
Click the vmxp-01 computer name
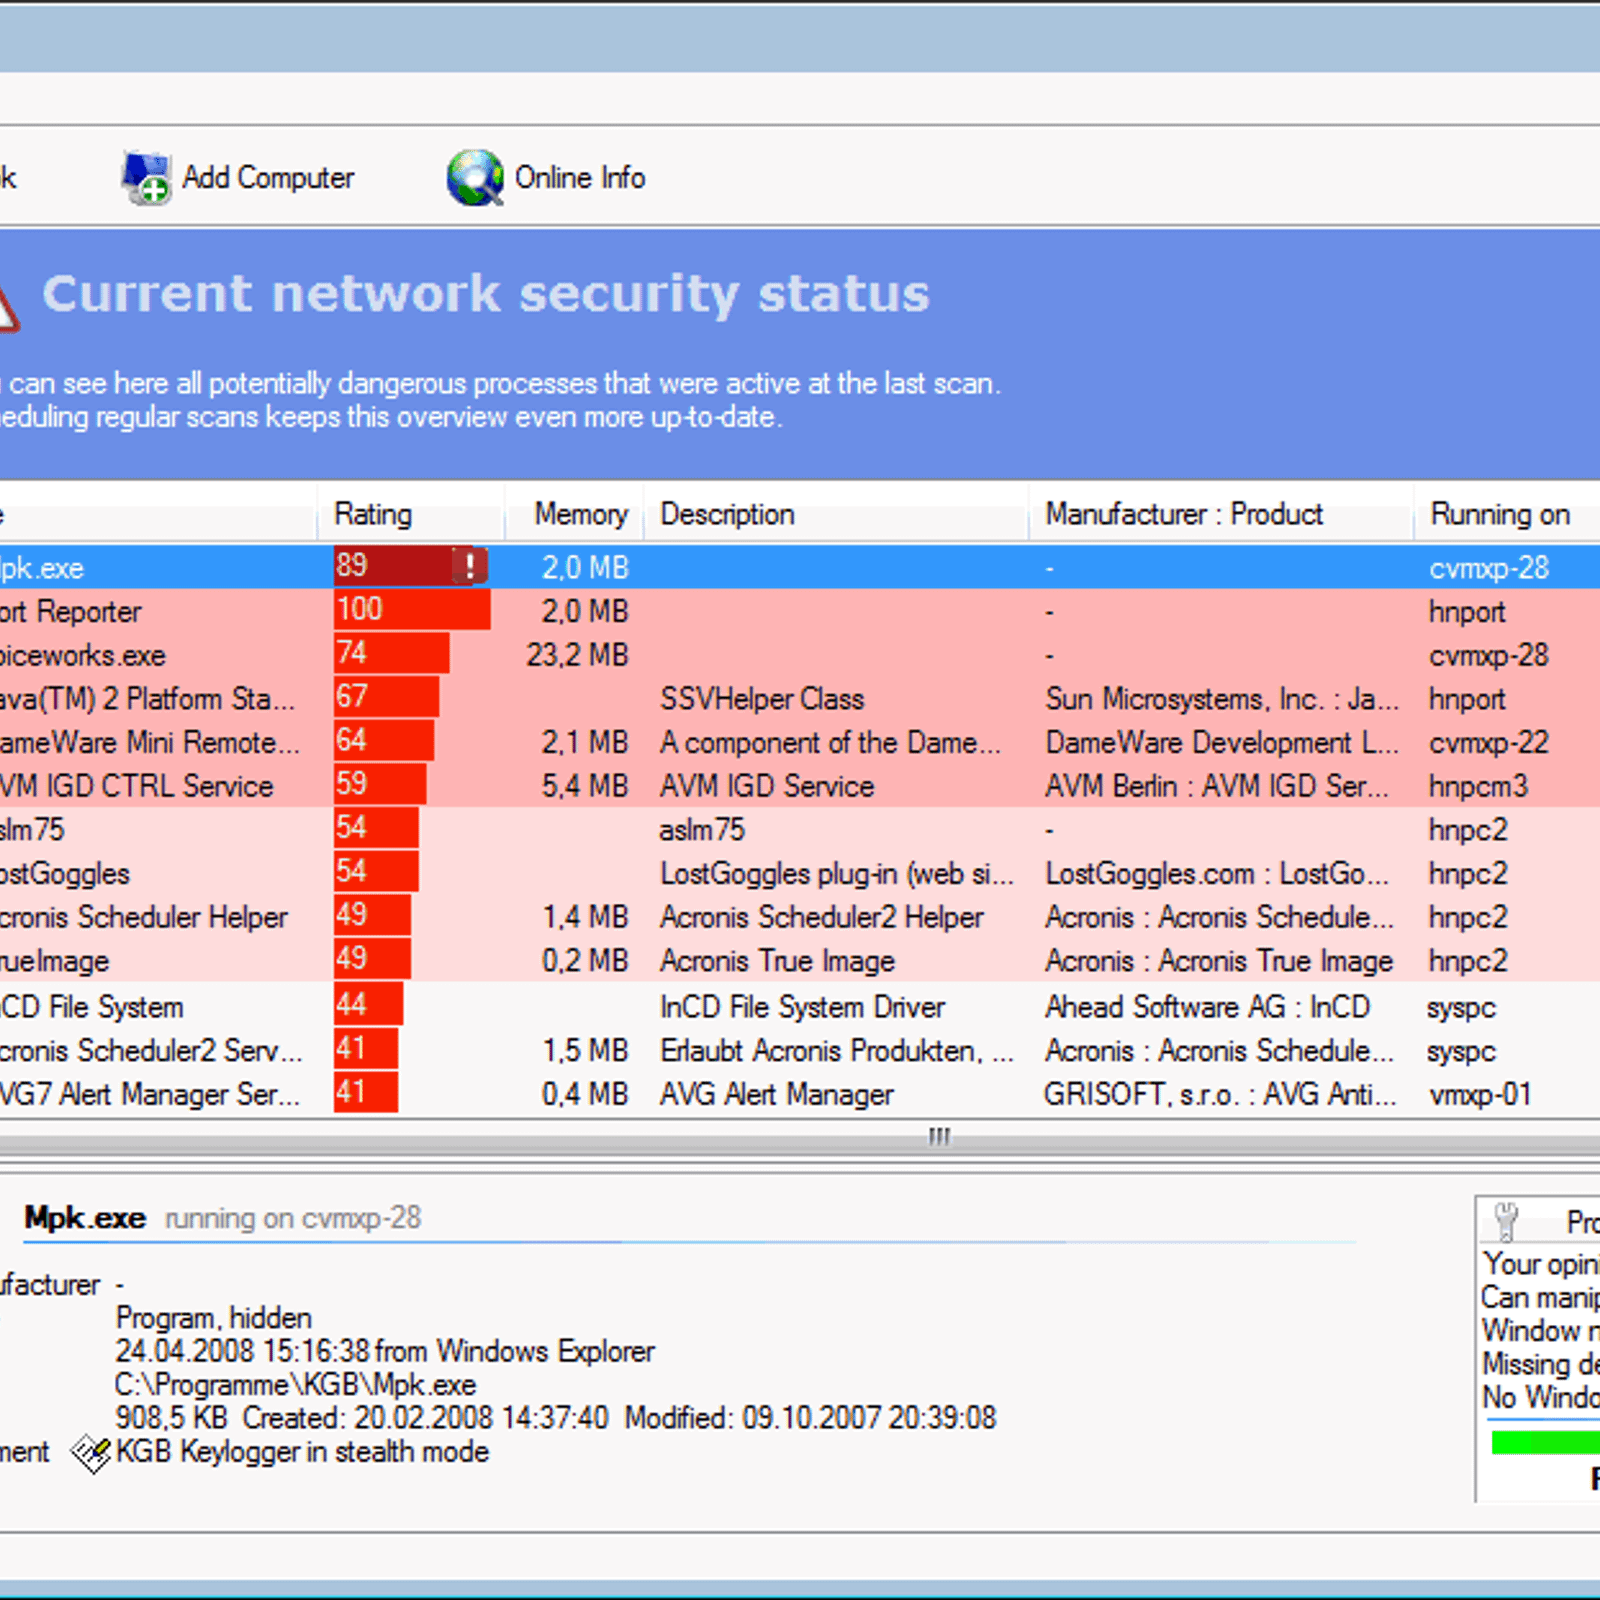coord(1480,1095)
